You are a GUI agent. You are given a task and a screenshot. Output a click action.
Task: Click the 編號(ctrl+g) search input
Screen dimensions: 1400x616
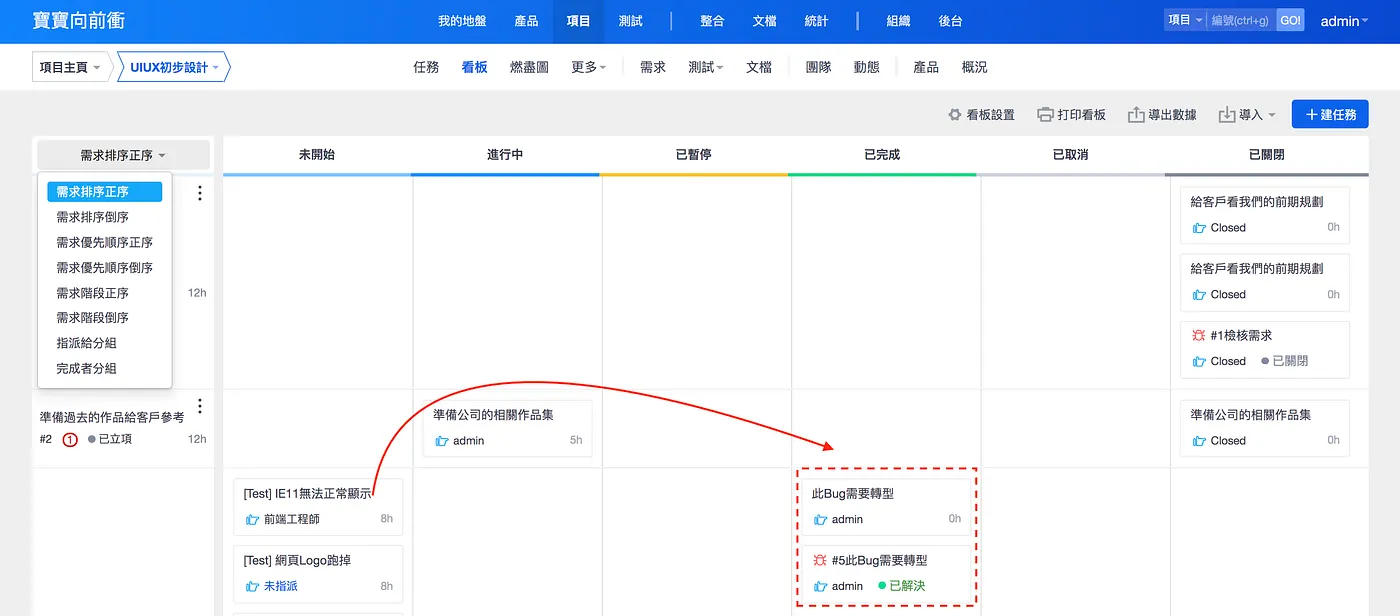(x=1240, y=20)
